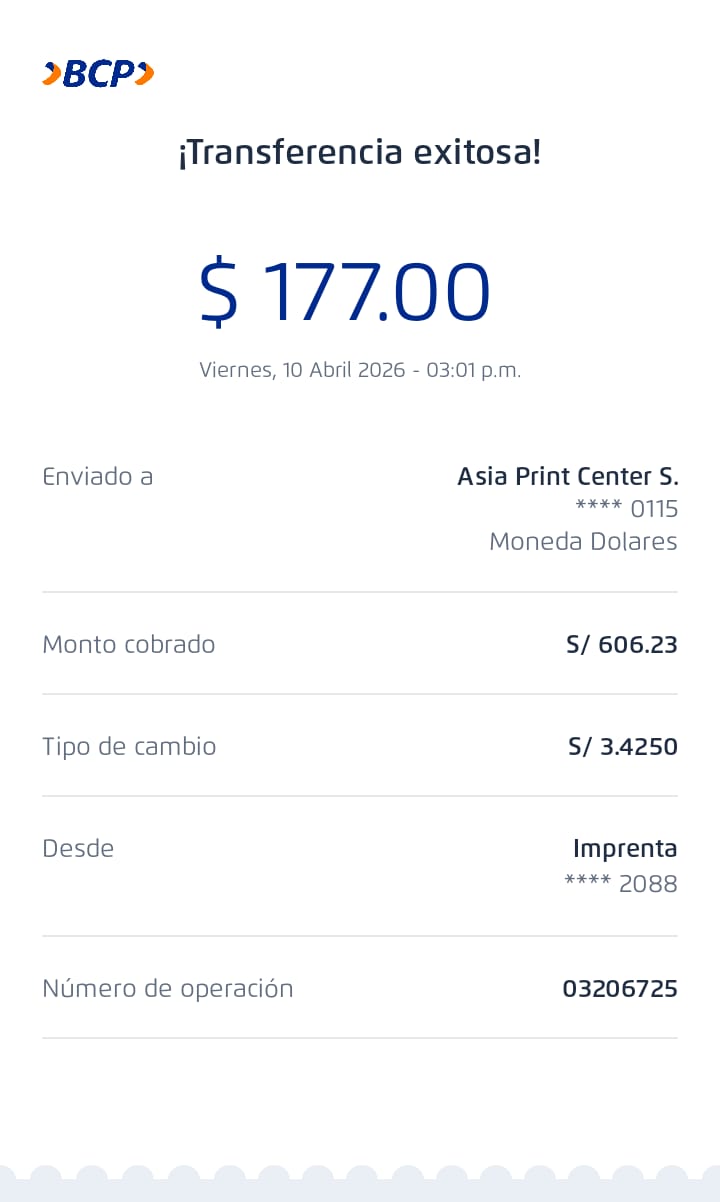
Task: Select the source account name Imprenta
Action: 625,849
